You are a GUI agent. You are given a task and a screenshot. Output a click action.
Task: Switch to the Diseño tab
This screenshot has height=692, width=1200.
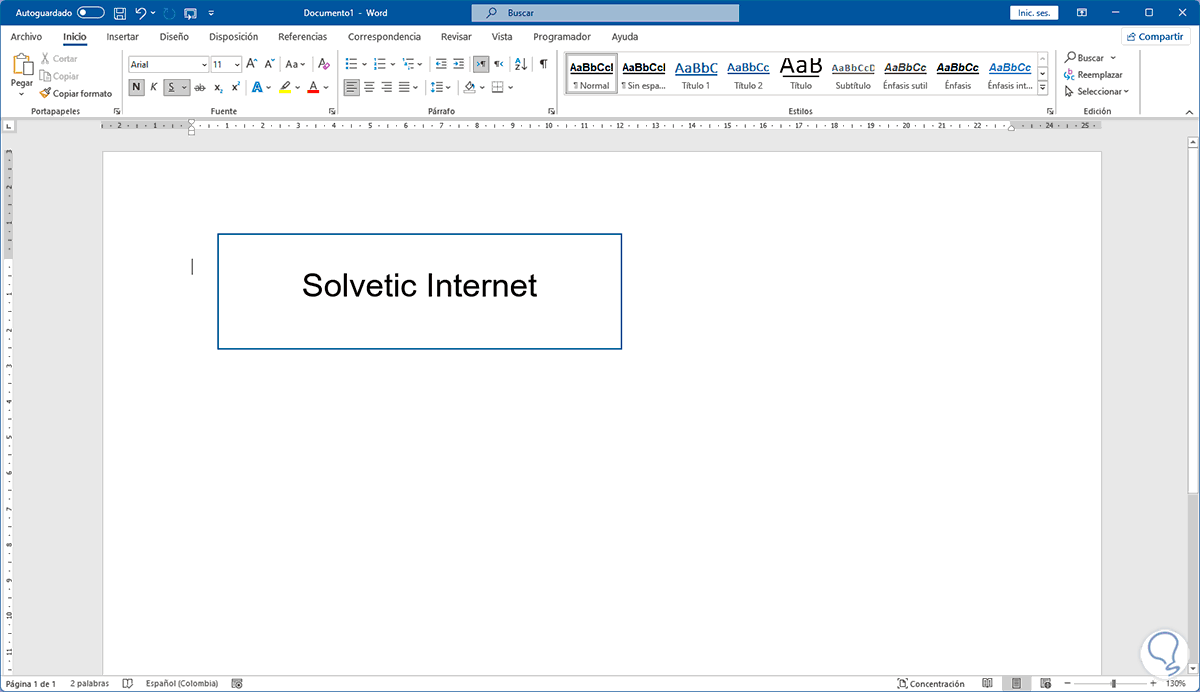174,37
